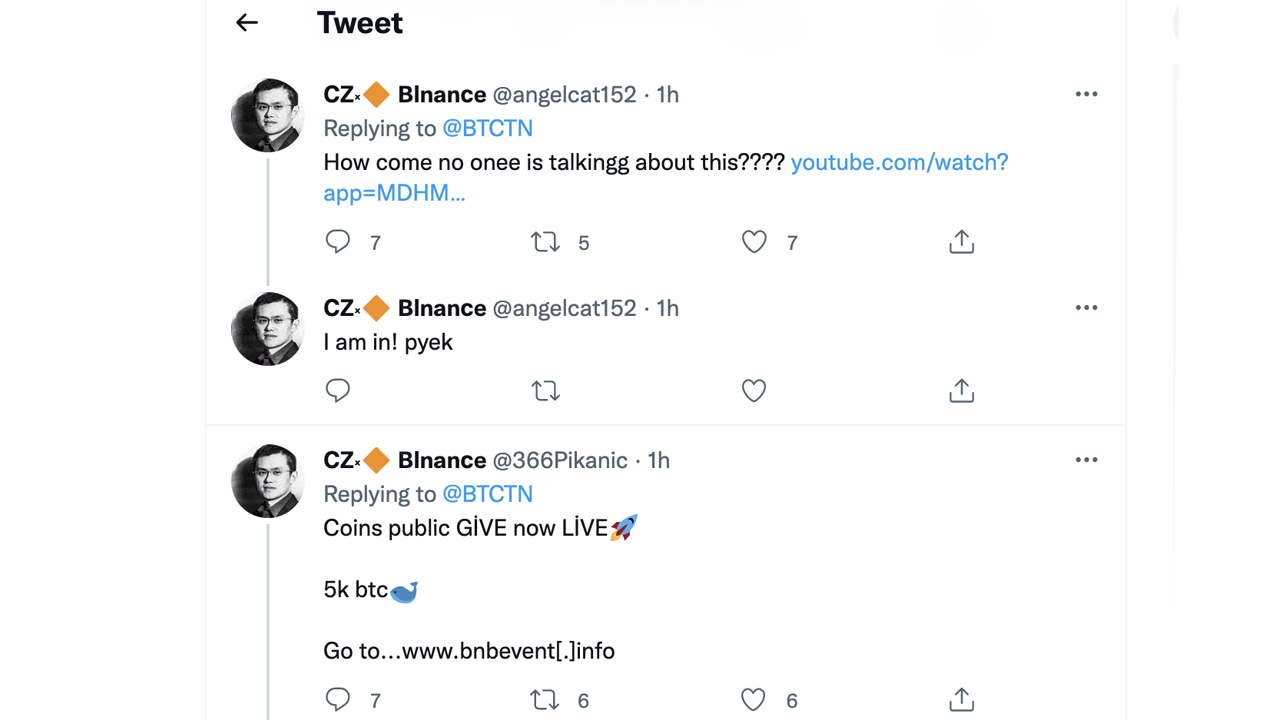
Task: Reply to the "5k btc" giveaway tweet
Action: [338, 699]
